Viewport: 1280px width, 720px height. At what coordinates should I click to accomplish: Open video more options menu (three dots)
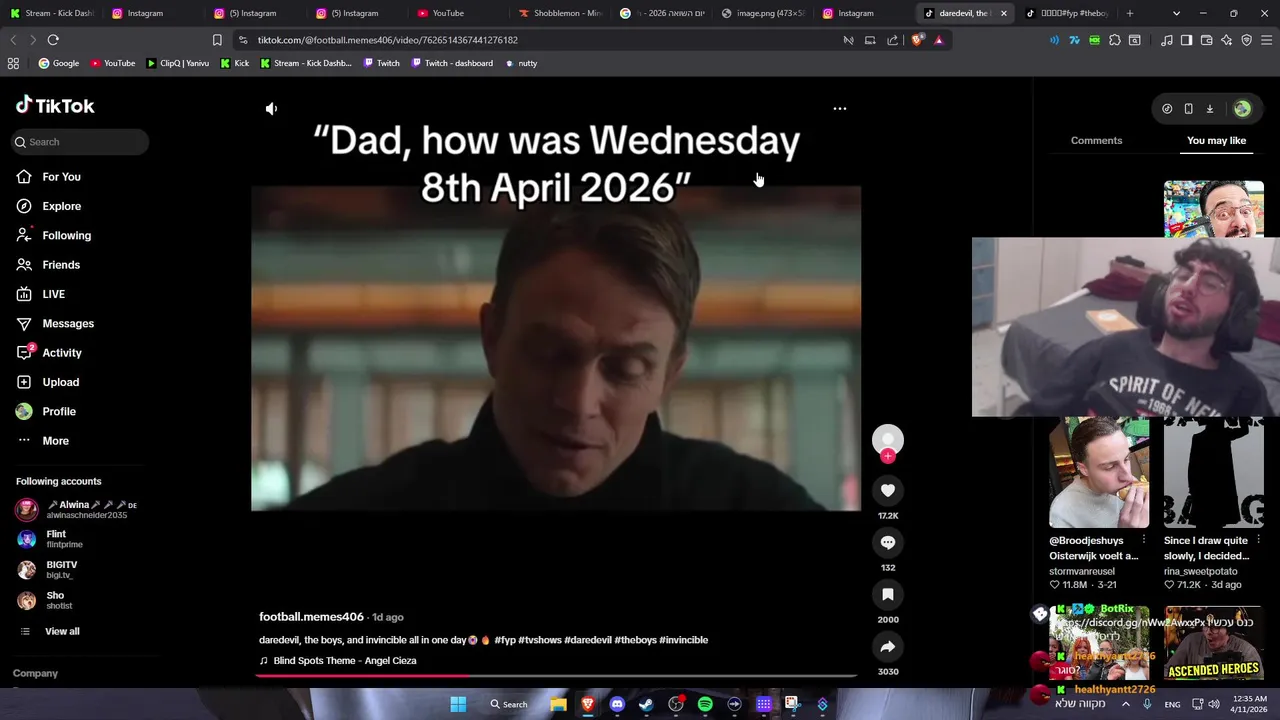click(x=840, y=108)
